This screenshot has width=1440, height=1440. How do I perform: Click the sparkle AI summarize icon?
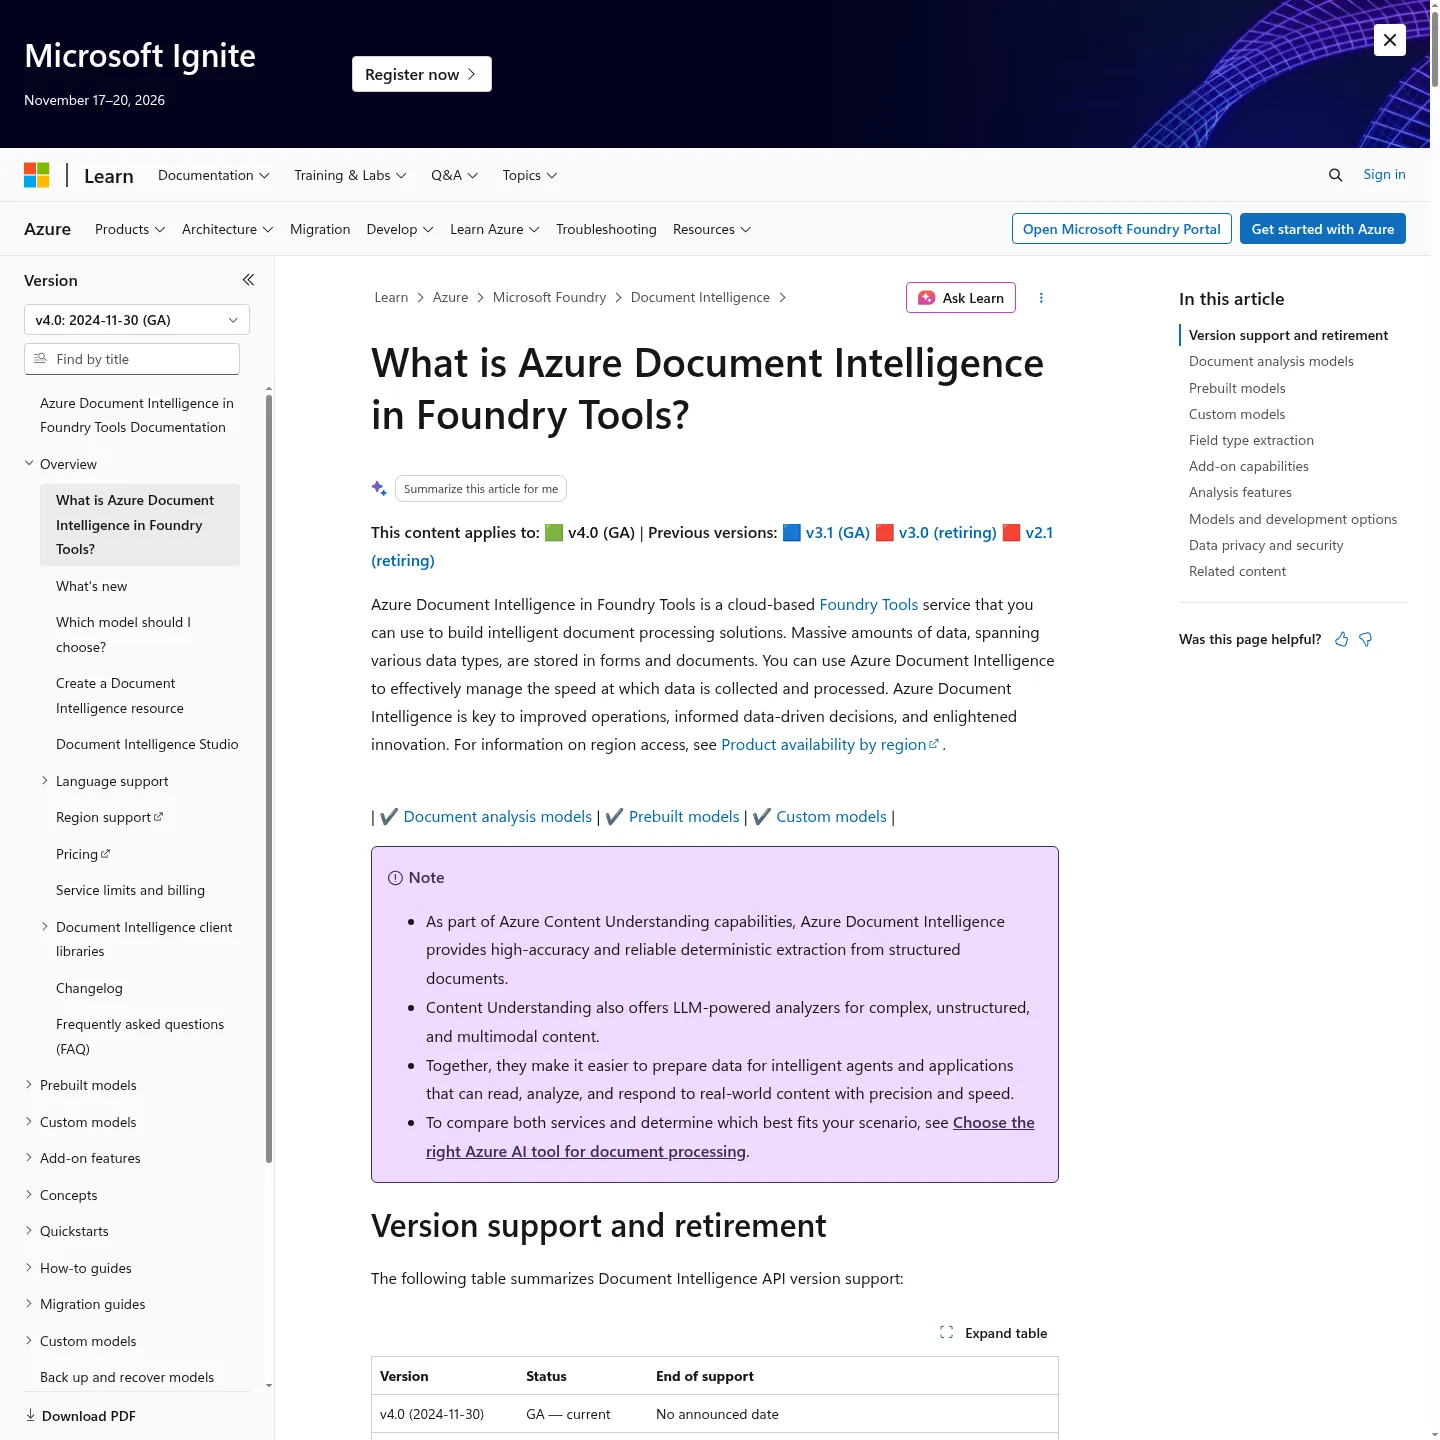pos(379,488)
